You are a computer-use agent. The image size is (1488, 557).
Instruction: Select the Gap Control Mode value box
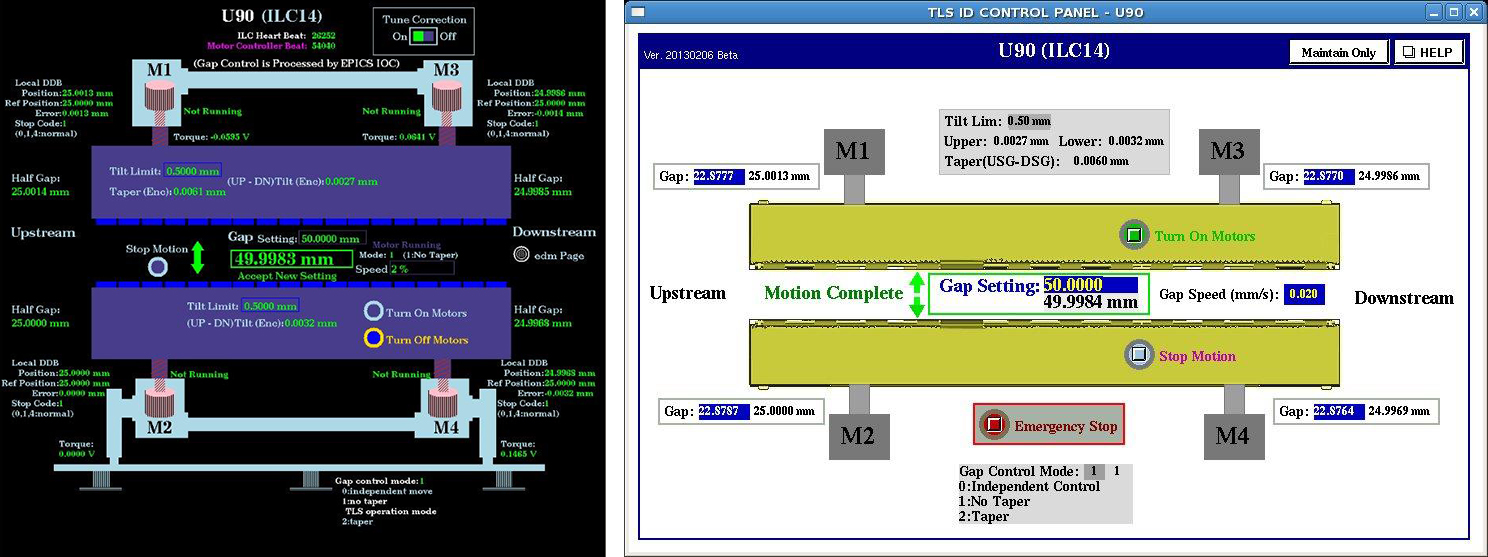coord(1094,471)
